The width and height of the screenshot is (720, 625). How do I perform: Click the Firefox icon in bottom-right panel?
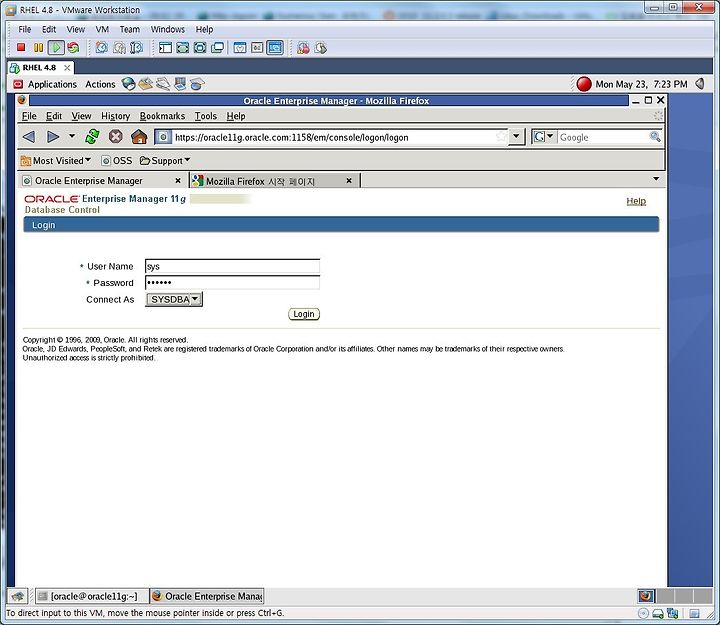[x=646, y=596]
